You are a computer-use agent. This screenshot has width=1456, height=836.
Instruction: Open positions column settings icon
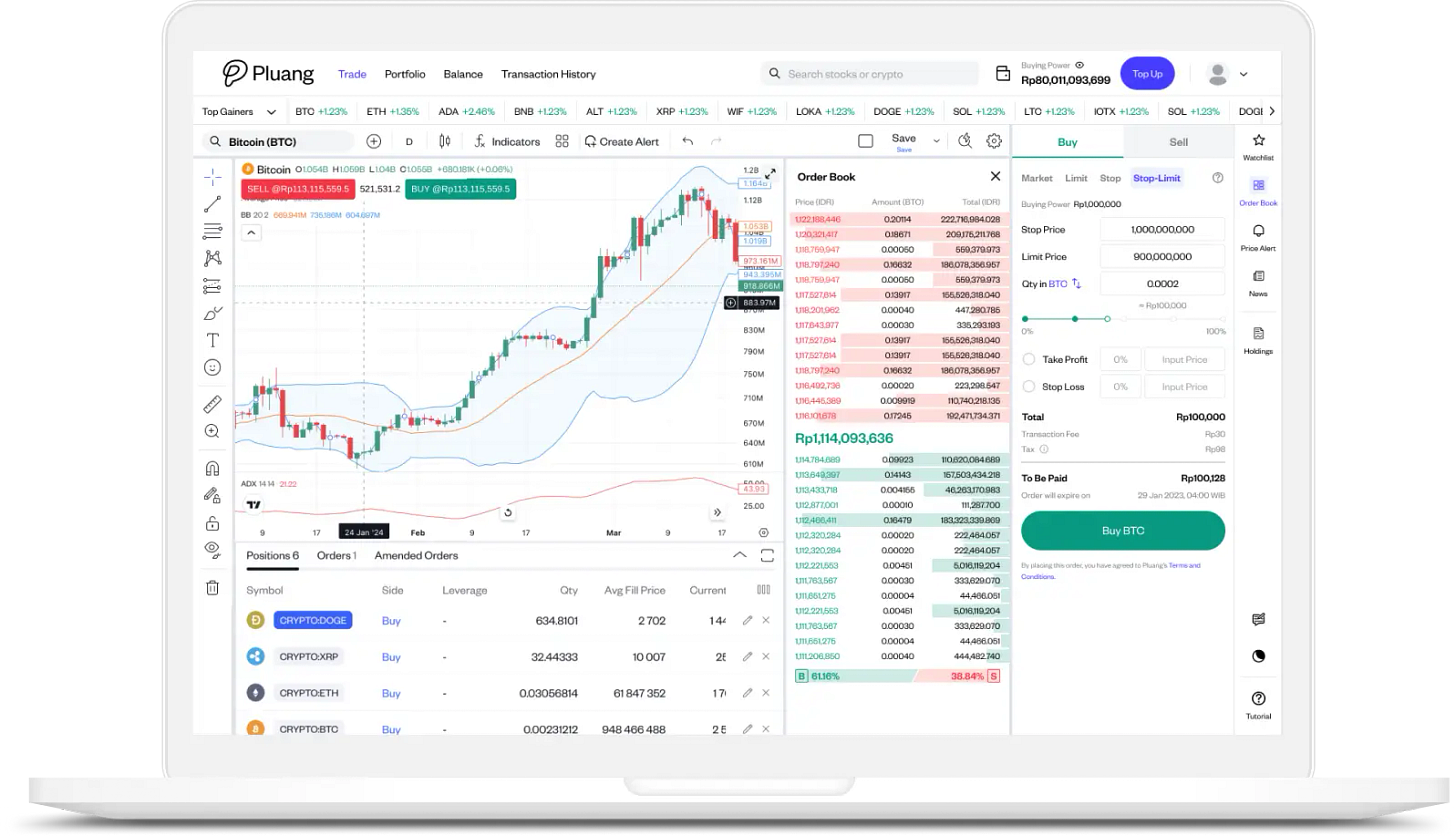764,590
